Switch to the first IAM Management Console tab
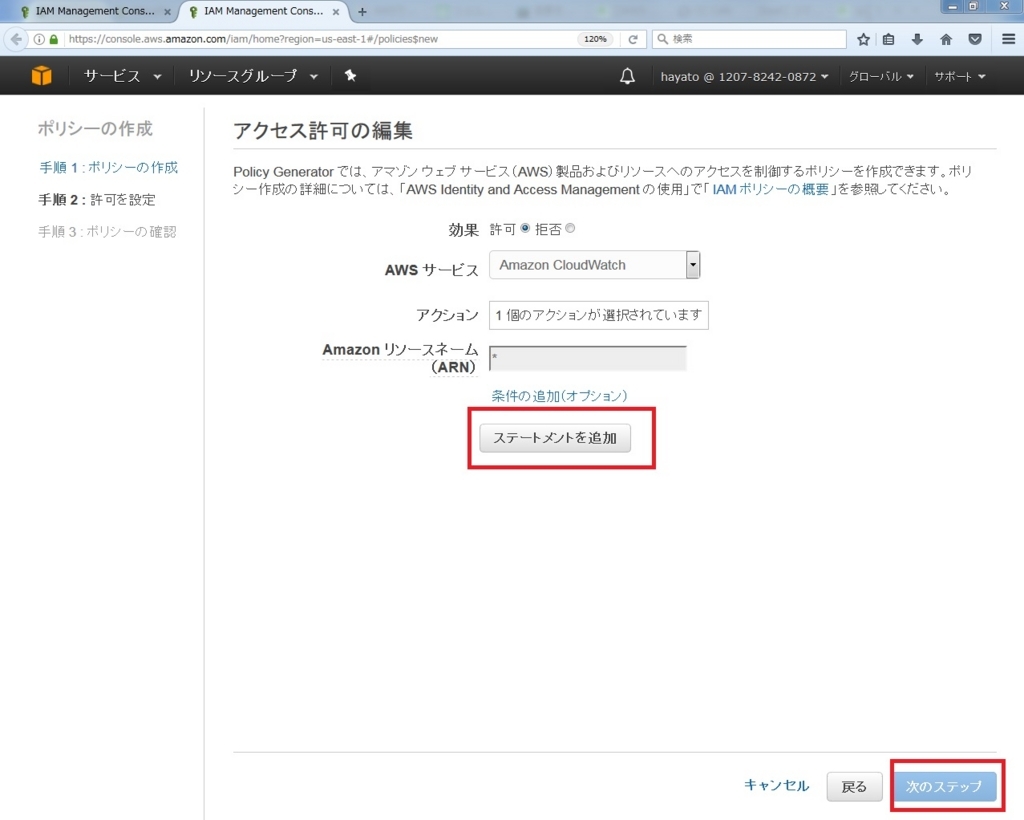1024x820 pixels. [95, 11]
